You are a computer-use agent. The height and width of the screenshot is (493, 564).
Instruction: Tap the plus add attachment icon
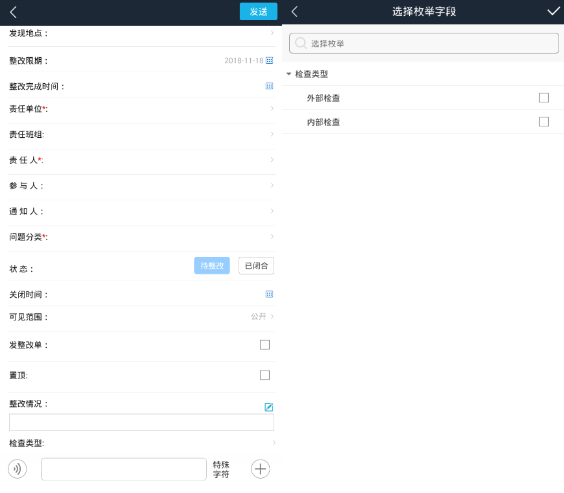(260, 469)
